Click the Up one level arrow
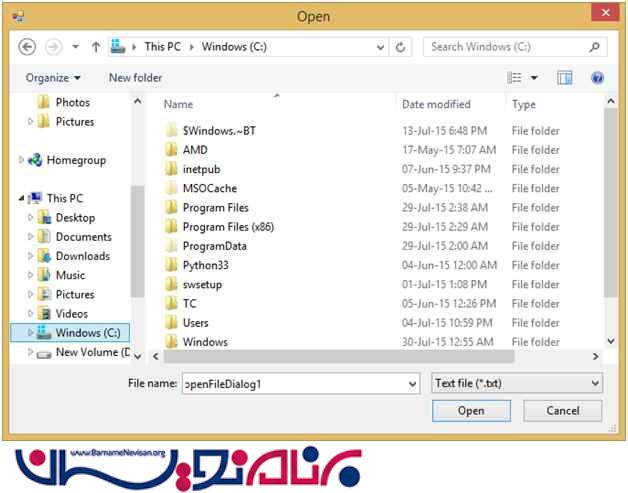 tap(96, 47)
